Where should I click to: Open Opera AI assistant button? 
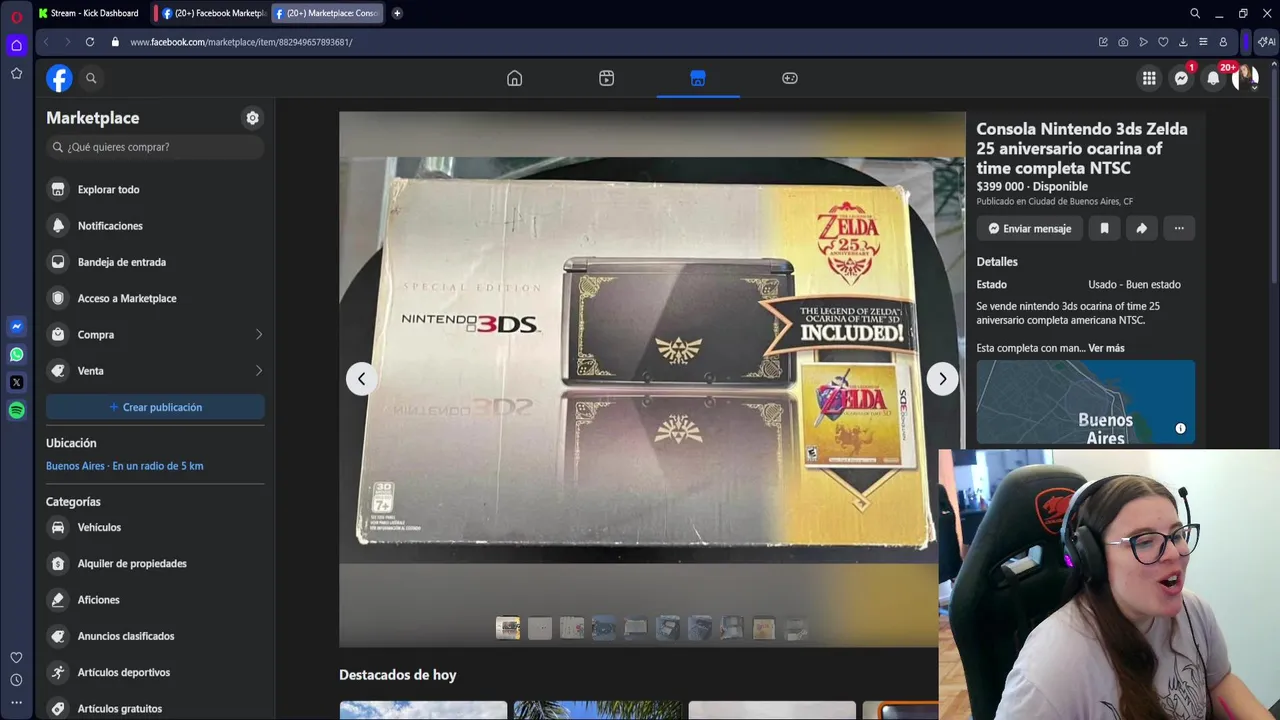click(1266, 42)
